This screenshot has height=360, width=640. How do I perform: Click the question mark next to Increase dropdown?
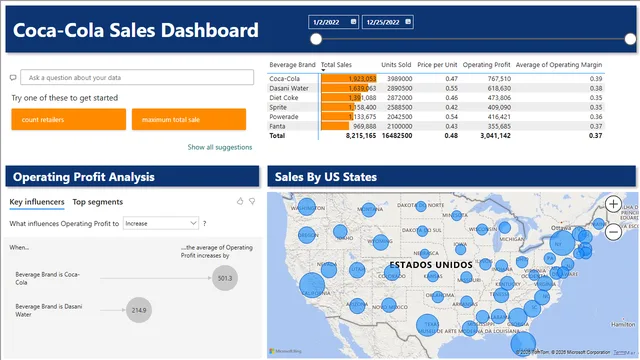pos(204,224)
